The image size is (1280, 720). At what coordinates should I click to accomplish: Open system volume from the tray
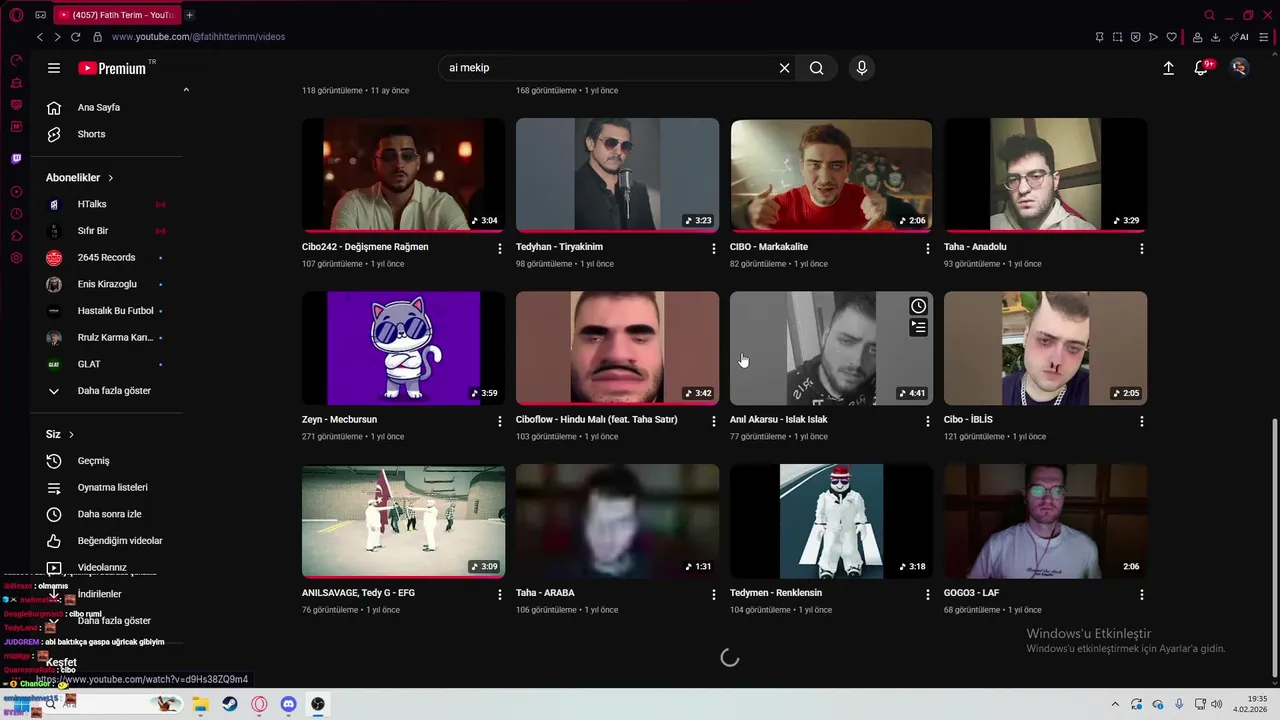1217,704
